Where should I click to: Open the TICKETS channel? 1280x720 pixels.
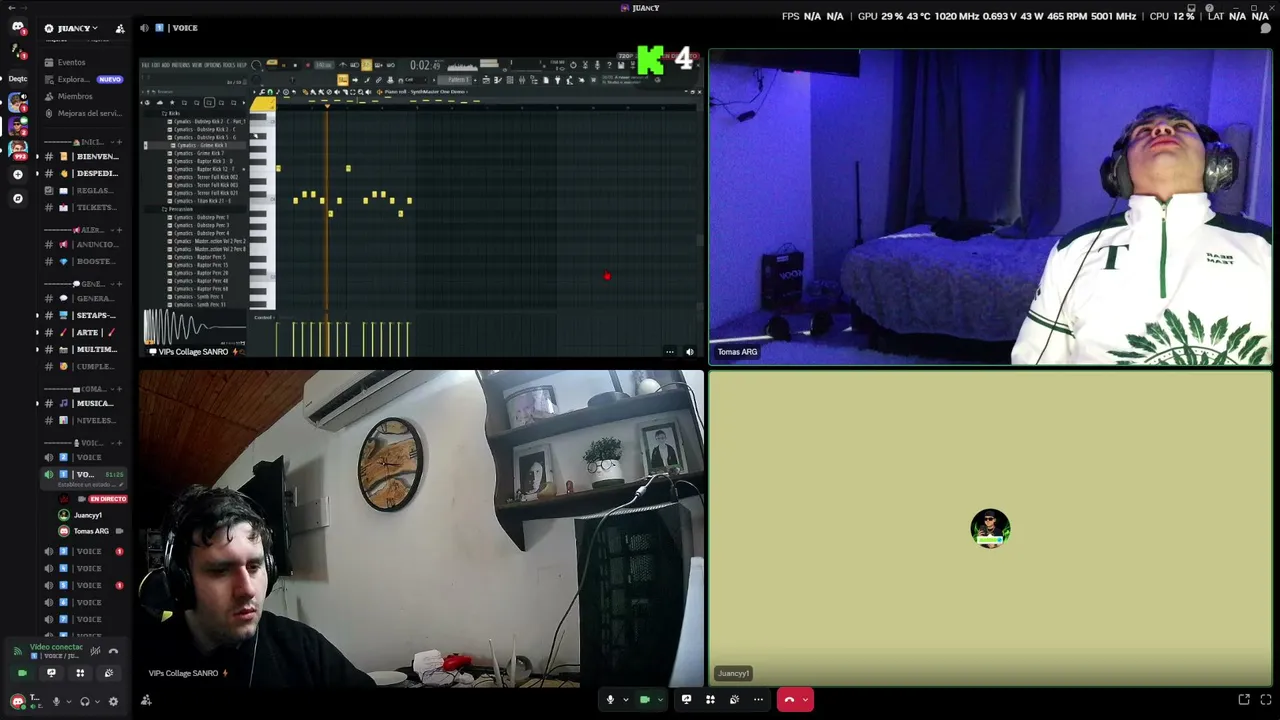[x=84, y=207]
